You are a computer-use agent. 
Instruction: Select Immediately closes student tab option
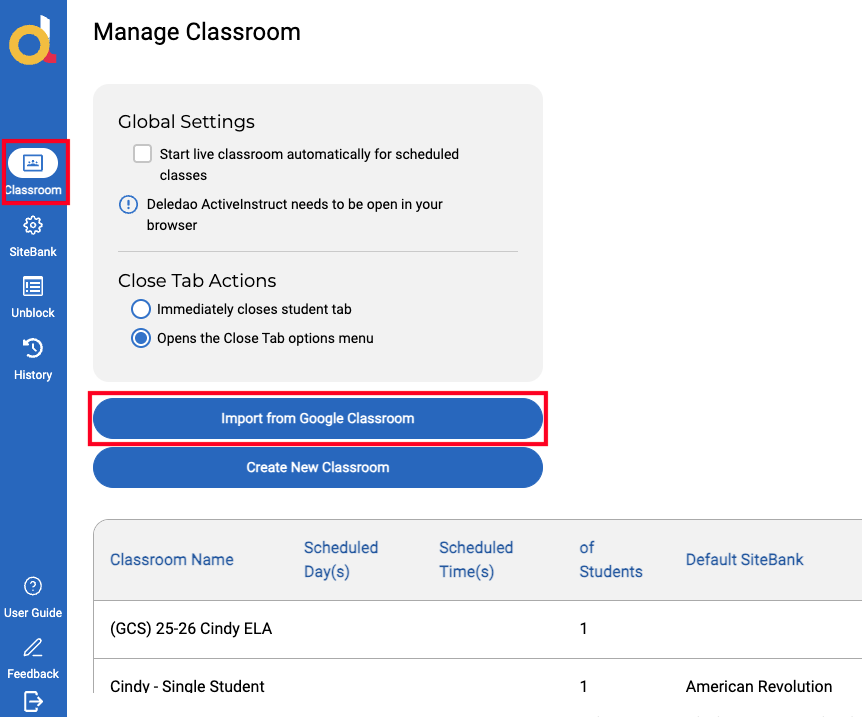[141, 309]
